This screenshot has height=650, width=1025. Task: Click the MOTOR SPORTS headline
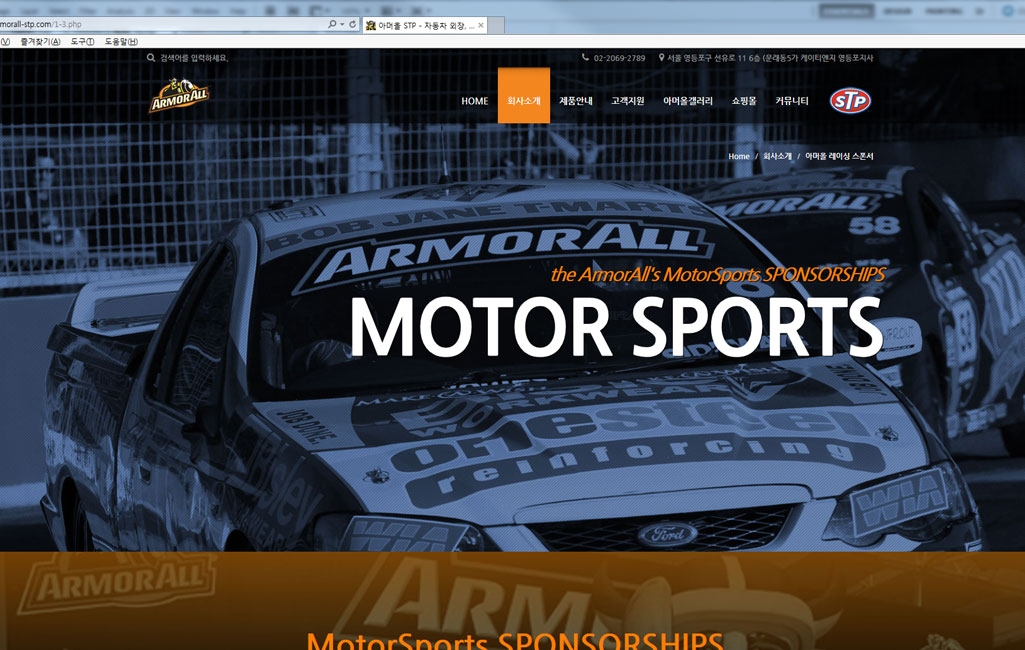point(616,326)
